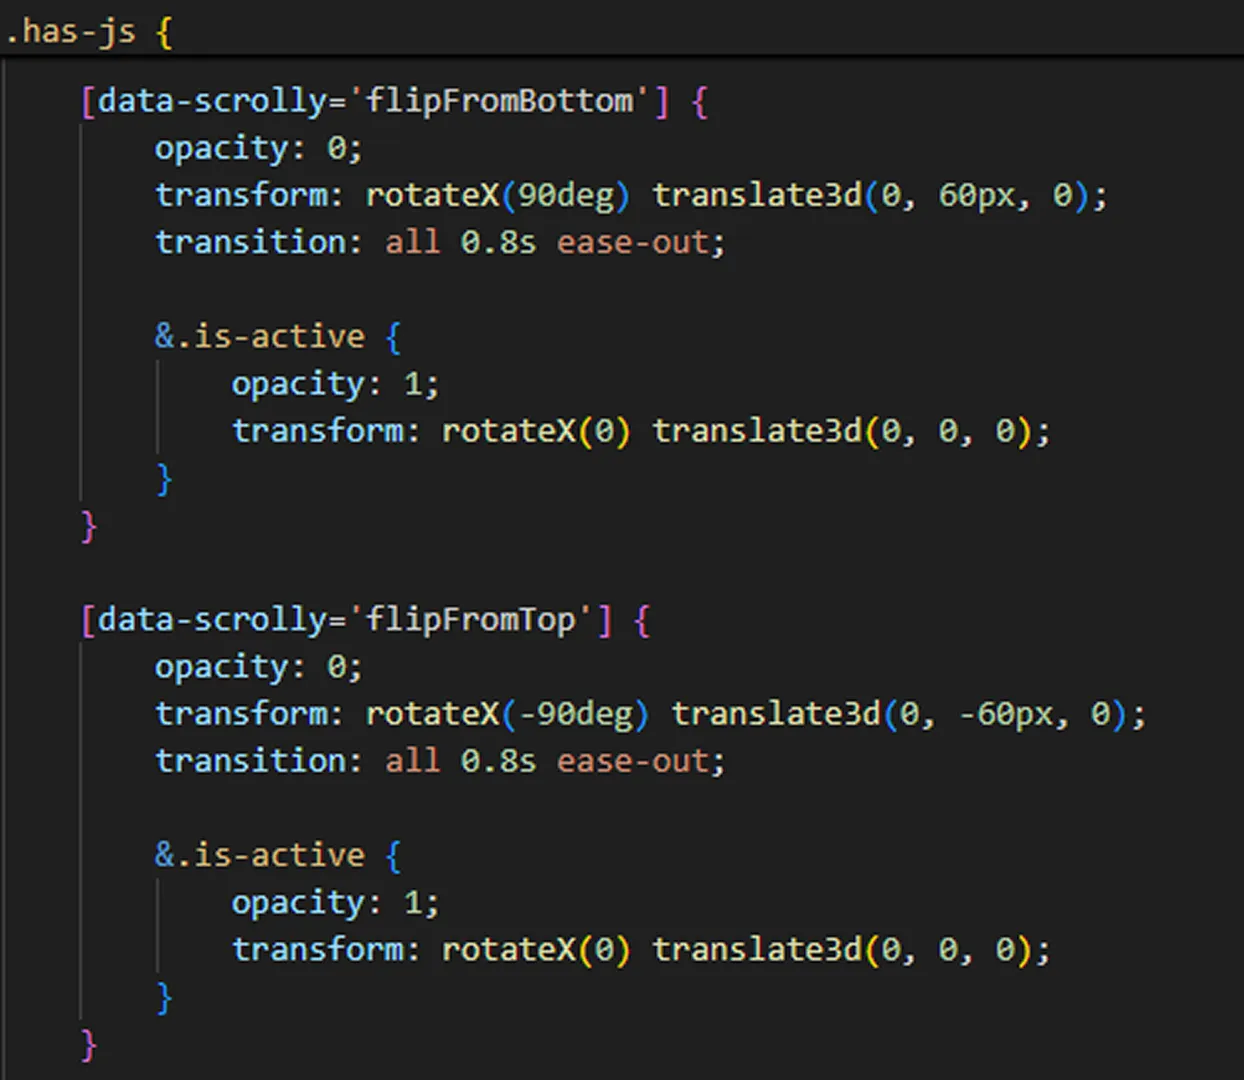Click the closing brace of flipFromTop block

[x=89, y=1044]
